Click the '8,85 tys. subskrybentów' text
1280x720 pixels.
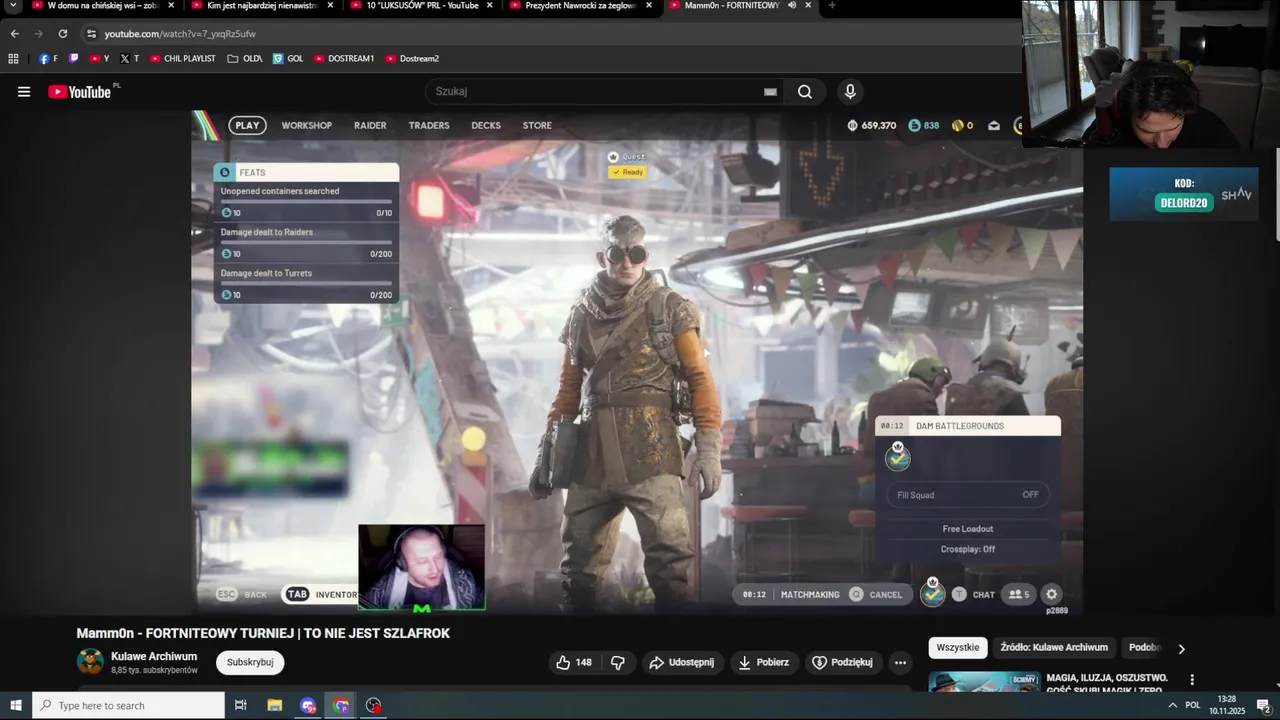pos(154,670)
